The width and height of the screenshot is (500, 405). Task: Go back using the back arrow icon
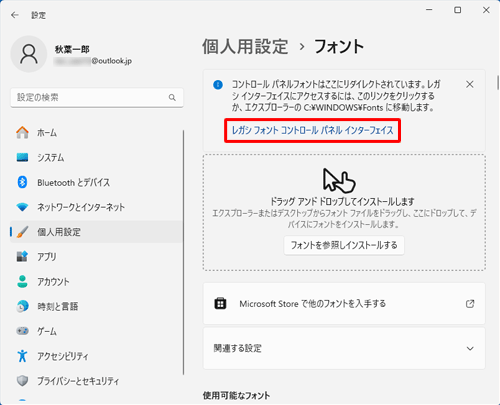(15, 15)
